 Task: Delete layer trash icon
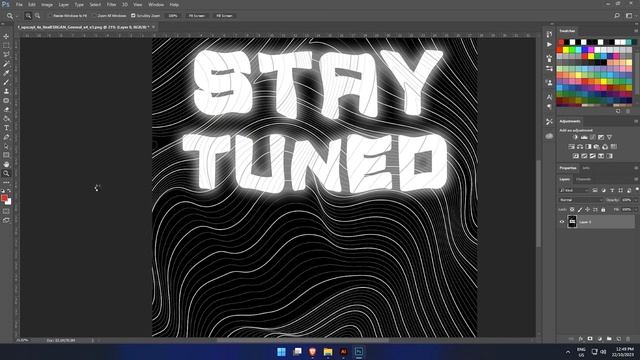(x=628, y=339)
